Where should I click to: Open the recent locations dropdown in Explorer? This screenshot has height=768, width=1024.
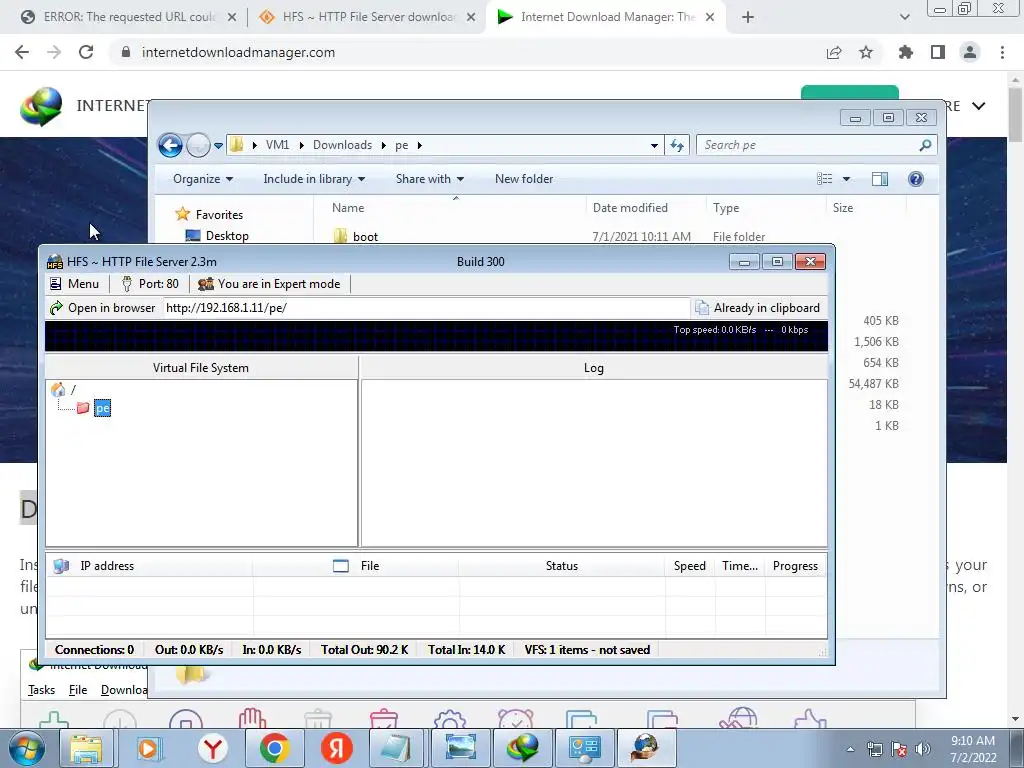click(218, 146)
